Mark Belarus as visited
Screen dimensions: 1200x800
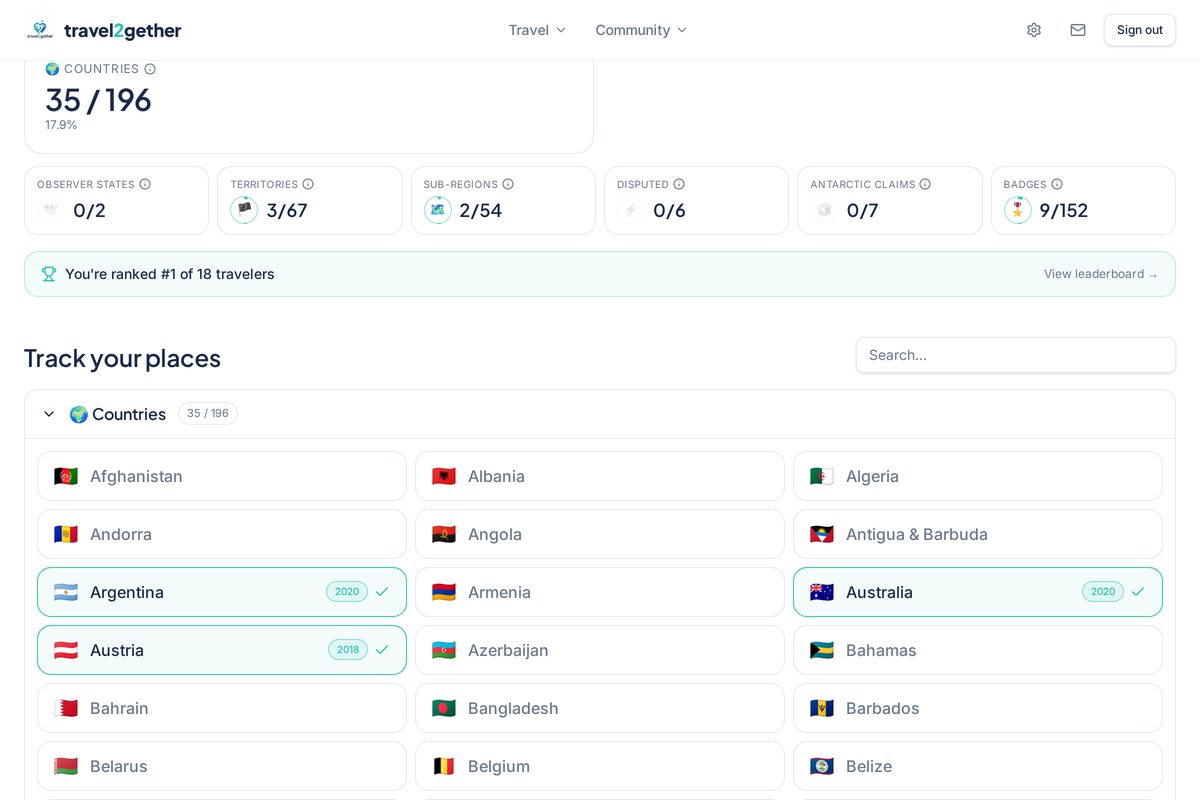(222, 766)
